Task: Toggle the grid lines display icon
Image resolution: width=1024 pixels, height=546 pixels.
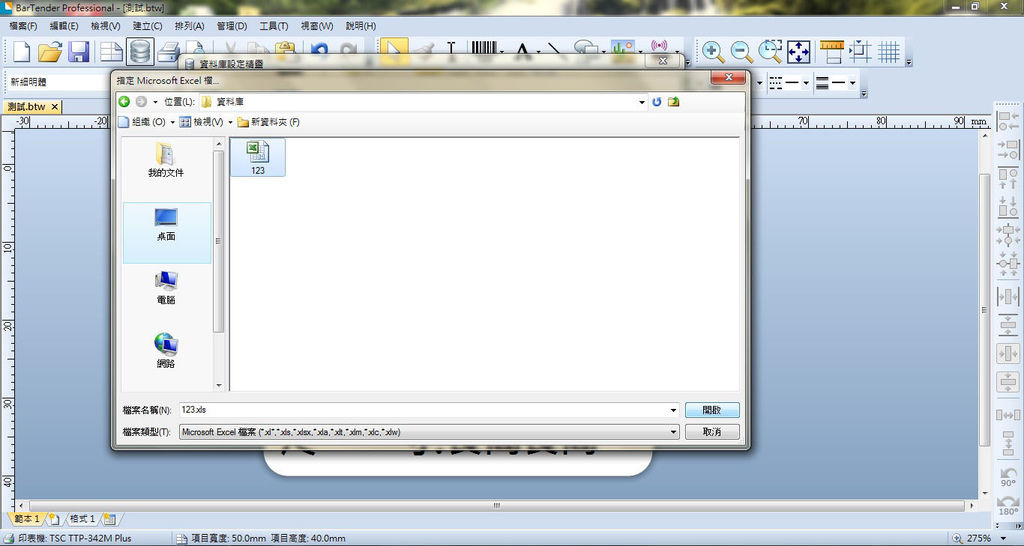Action: coord(889,52)
